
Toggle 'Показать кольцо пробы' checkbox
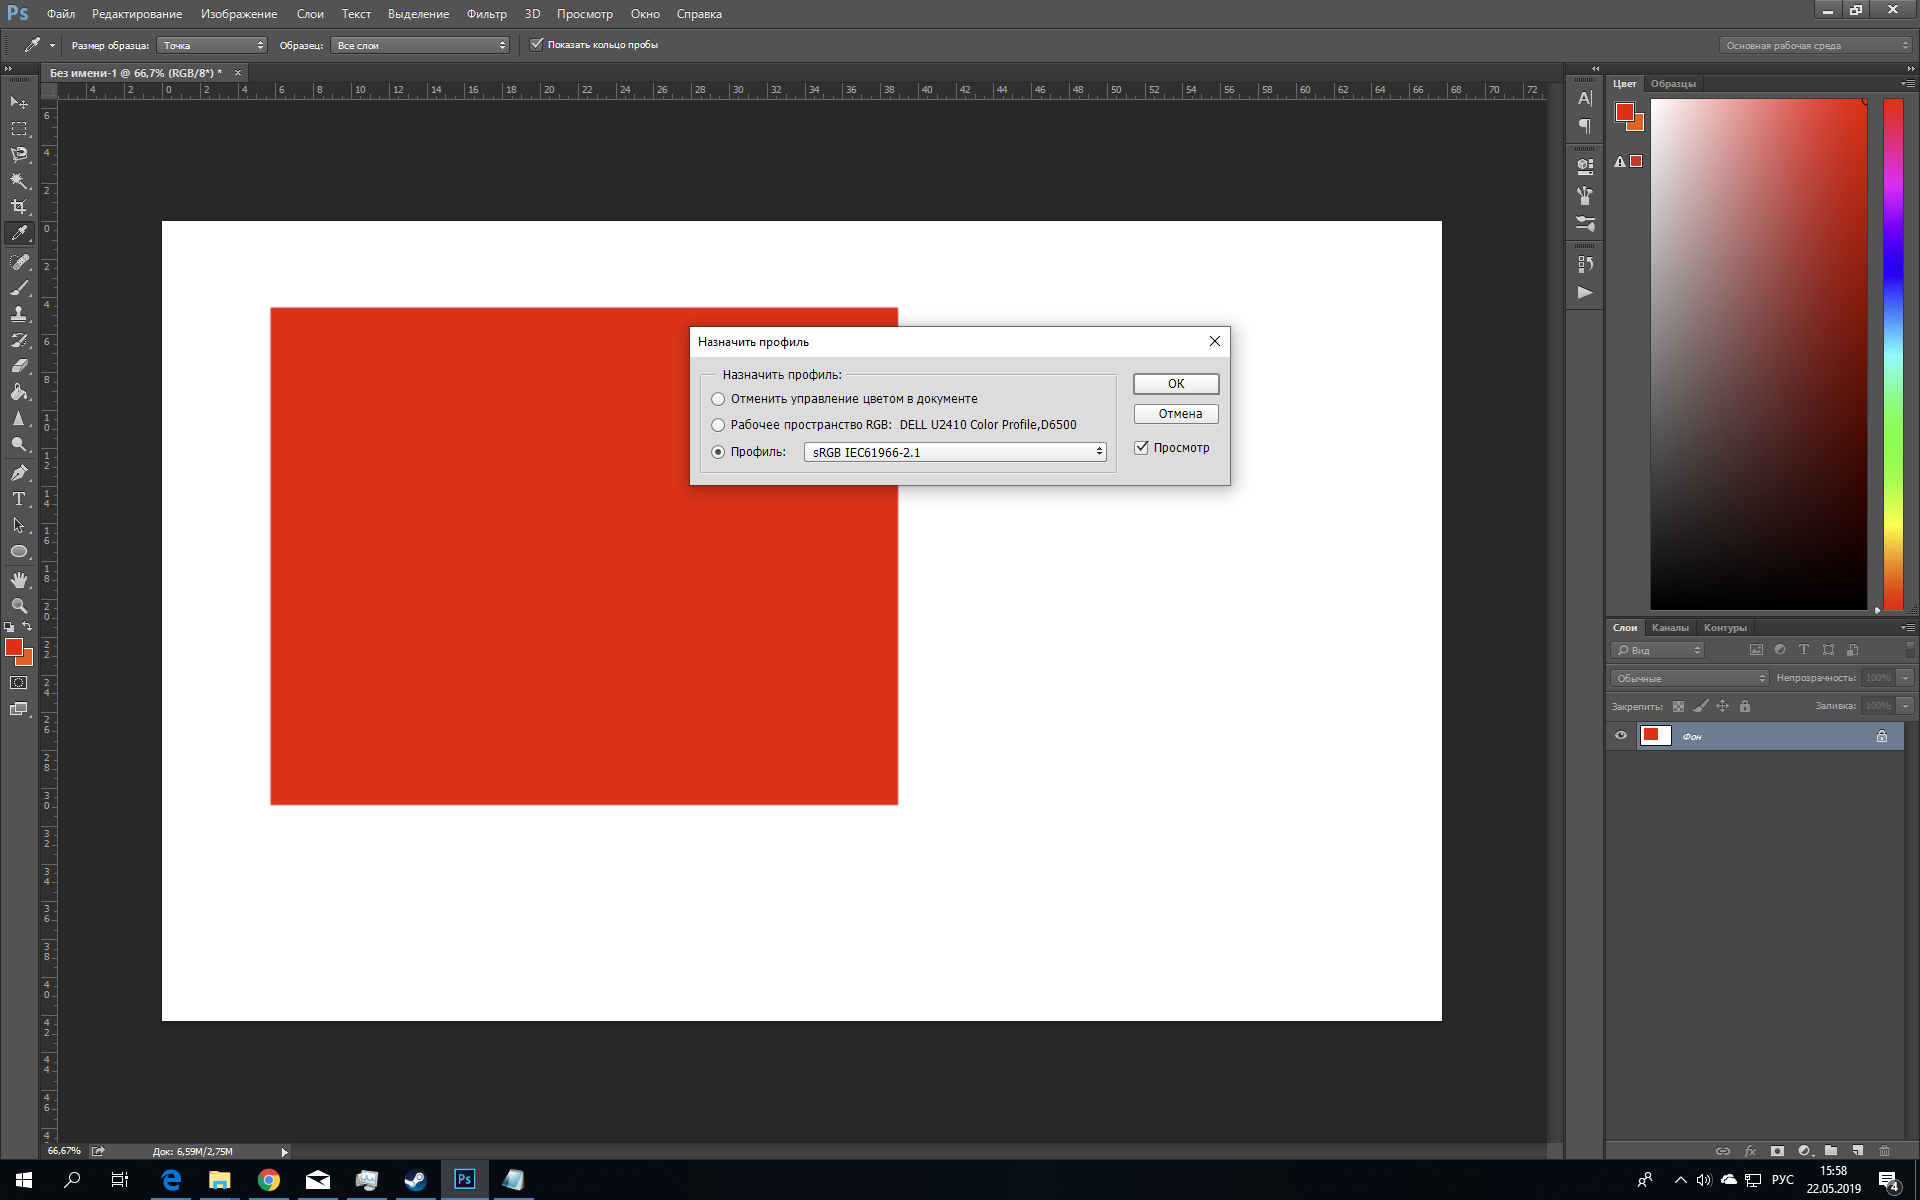coord(537,44)
